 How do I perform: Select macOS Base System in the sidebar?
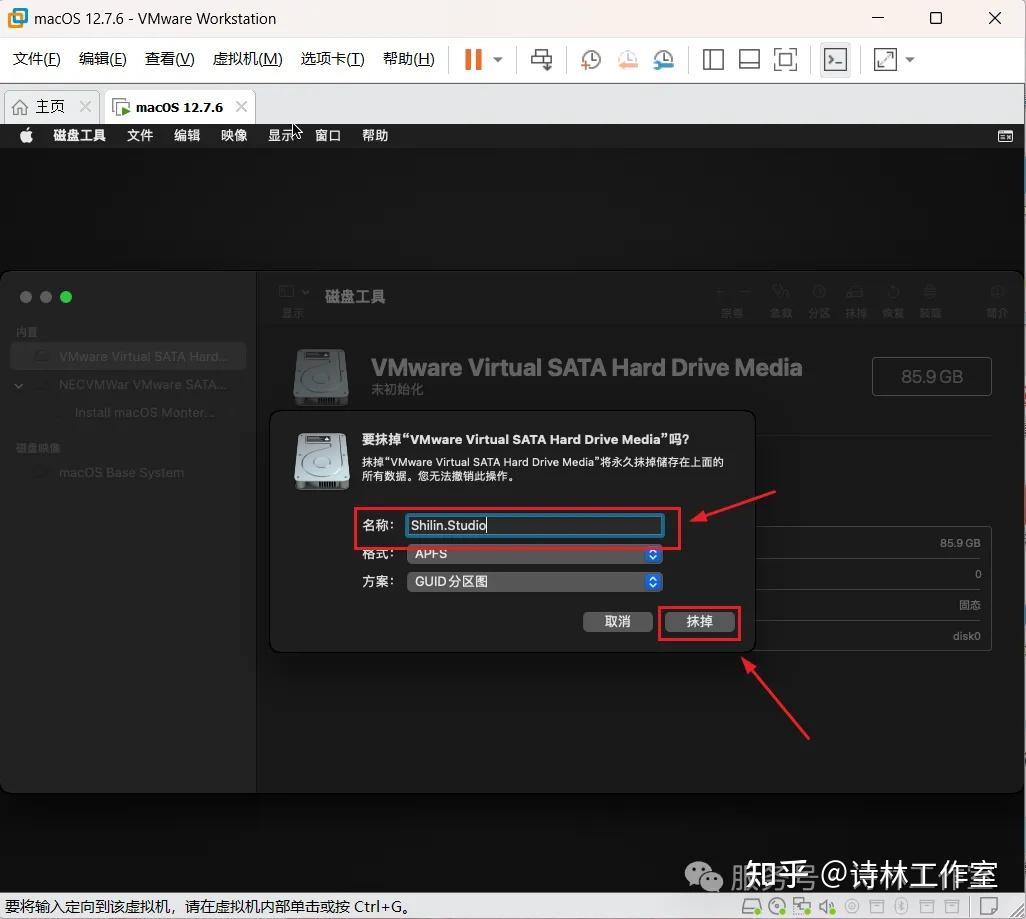tap(122, 473)
